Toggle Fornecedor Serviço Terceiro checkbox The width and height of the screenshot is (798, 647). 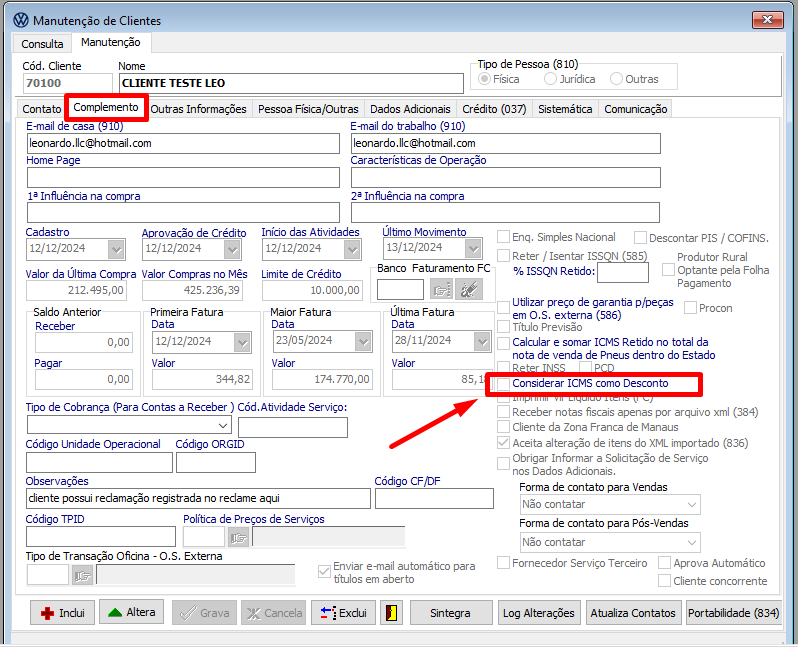[x=503, y=562]
